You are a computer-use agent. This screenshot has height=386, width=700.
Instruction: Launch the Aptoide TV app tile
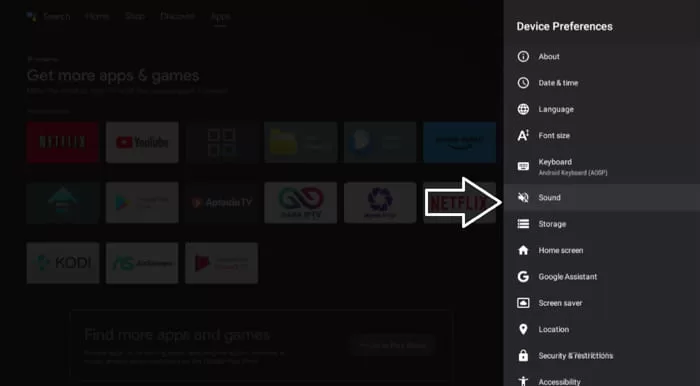(x=221, y=203)
